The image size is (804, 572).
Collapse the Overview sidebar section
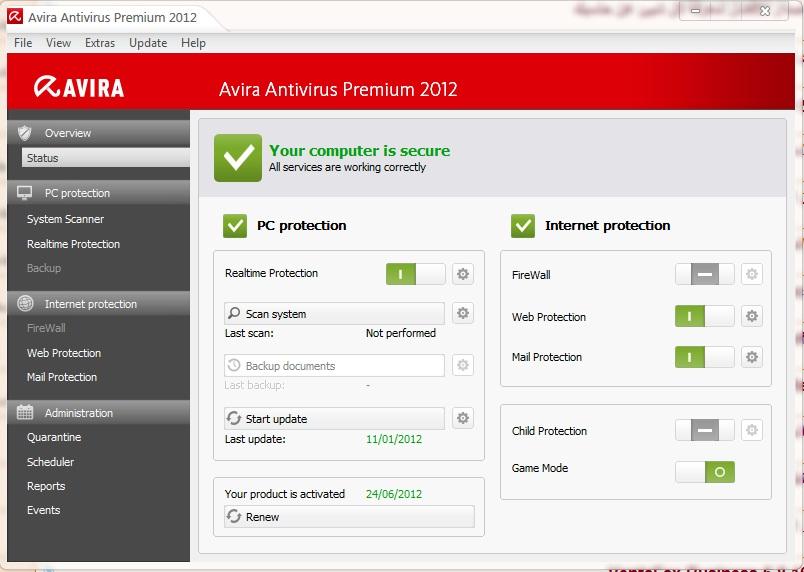(98, 133)
